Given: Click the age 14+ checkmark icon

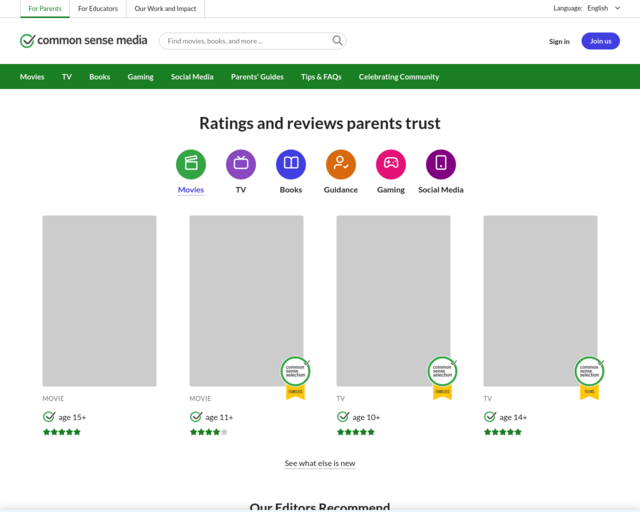Looking at the screenshot, I should [x=490, y=417].
